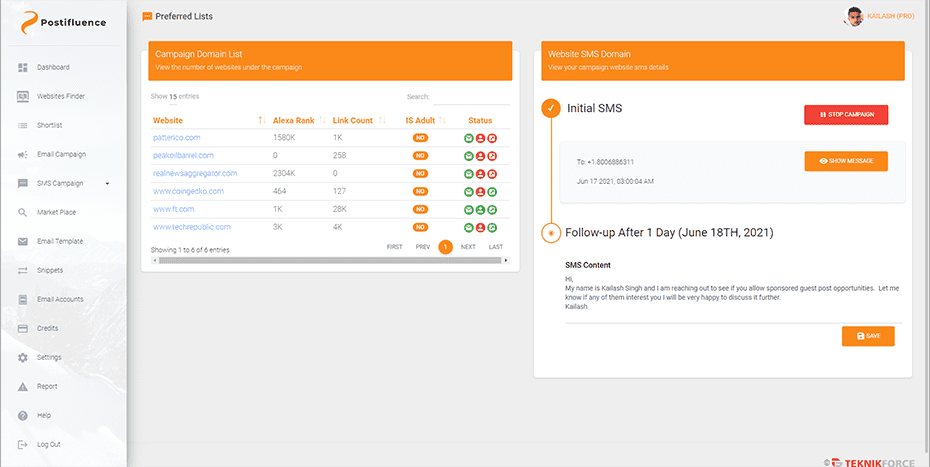
Task: Click the Websites Finder sidebar icon
Action: [23, 96]
